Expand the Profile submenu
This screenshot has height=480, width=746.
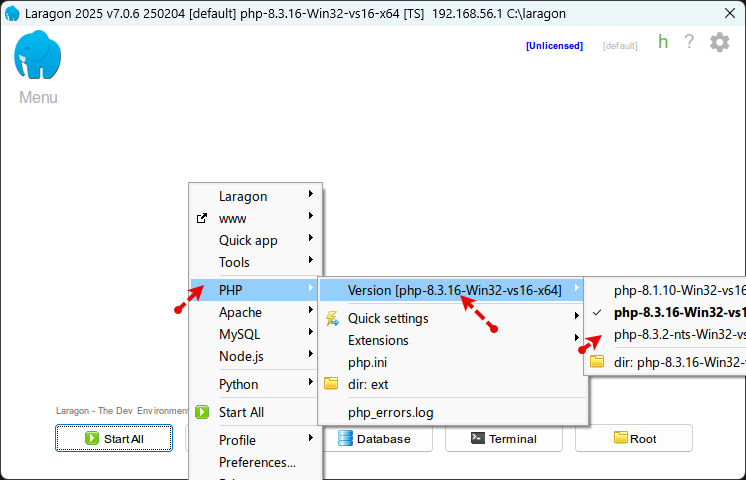(255, 440)
